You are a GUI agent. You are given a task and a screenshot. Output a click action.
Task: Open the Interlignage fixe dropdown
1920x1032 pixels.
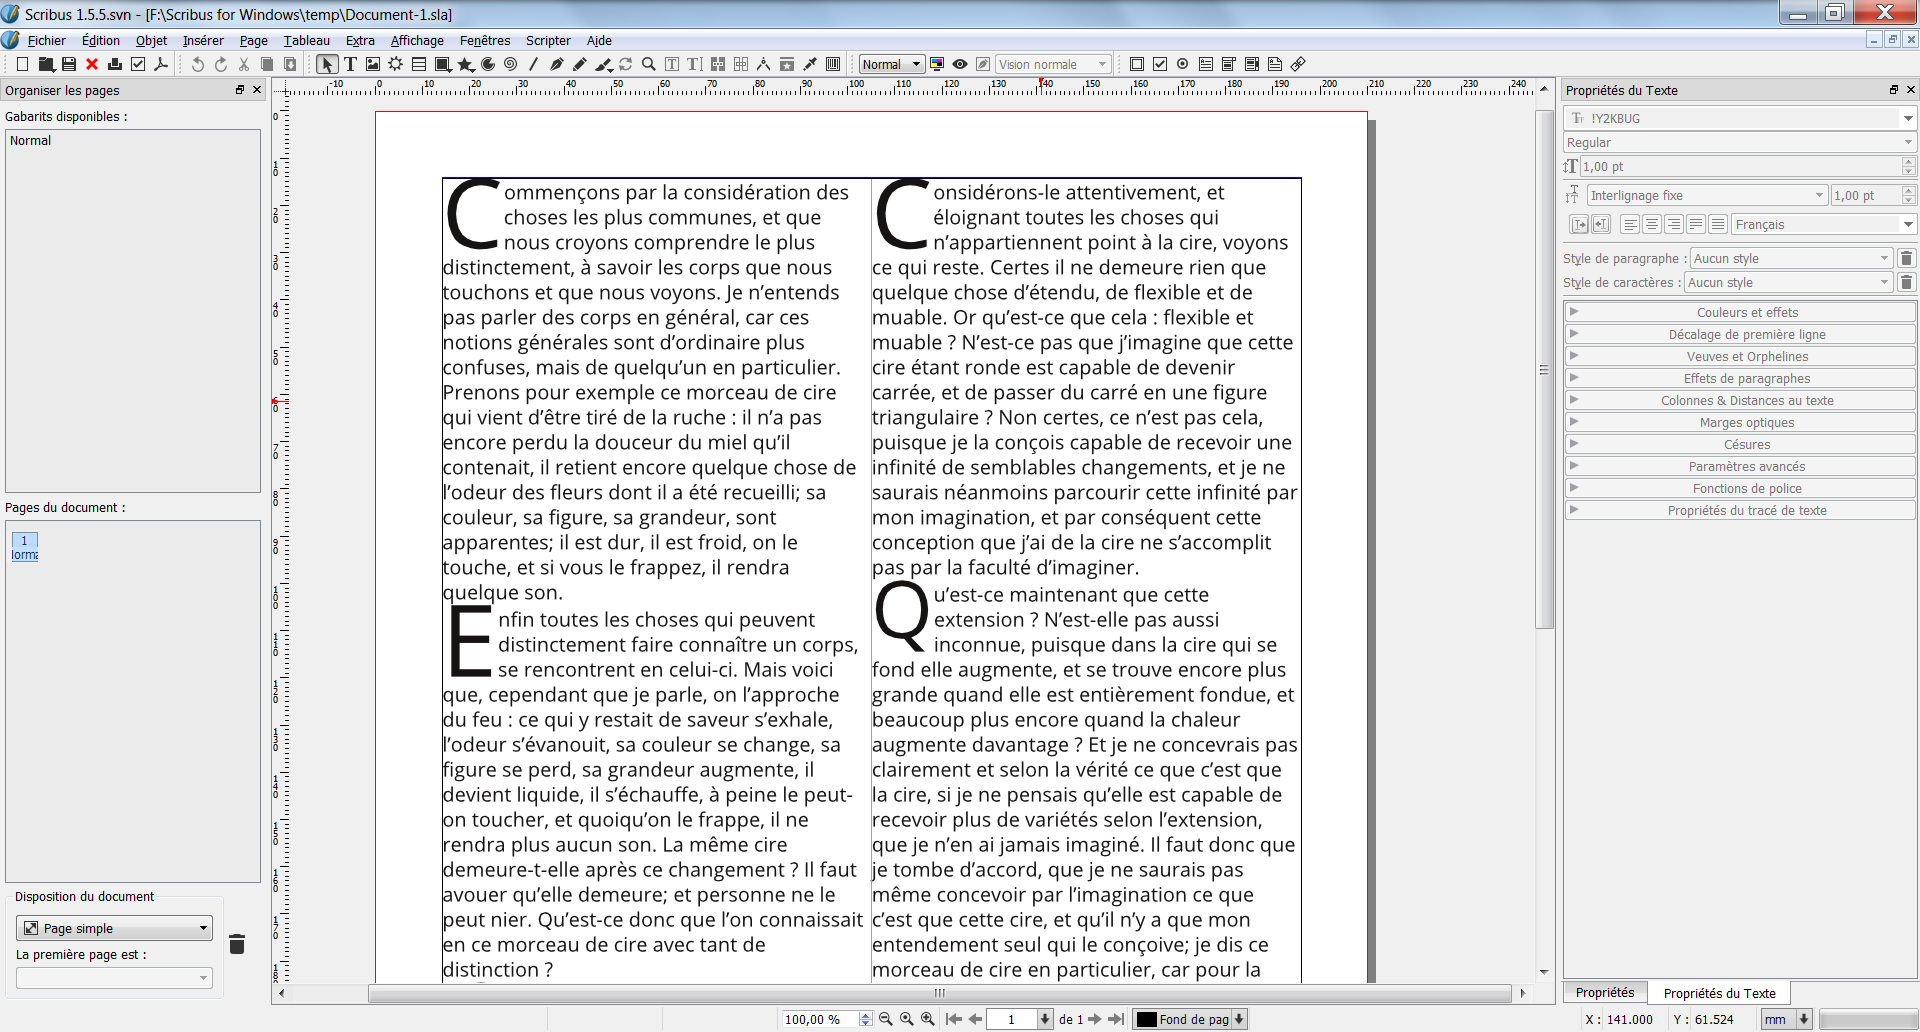tap(1707, 195)
